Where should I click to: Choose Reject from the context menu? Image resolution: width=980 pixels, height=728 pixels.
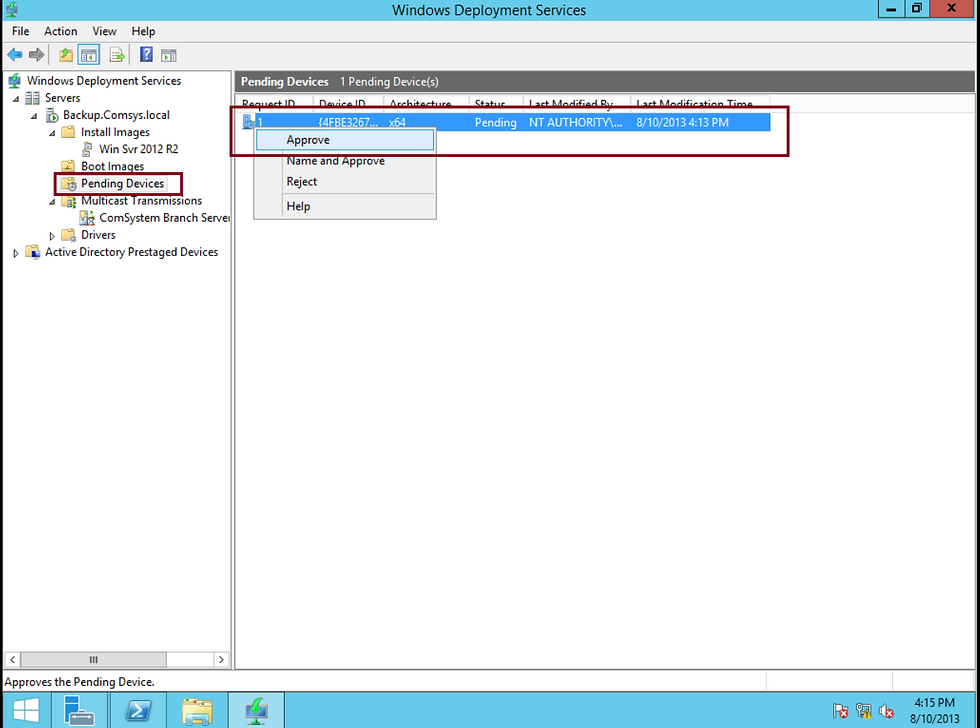click(345, 182)
